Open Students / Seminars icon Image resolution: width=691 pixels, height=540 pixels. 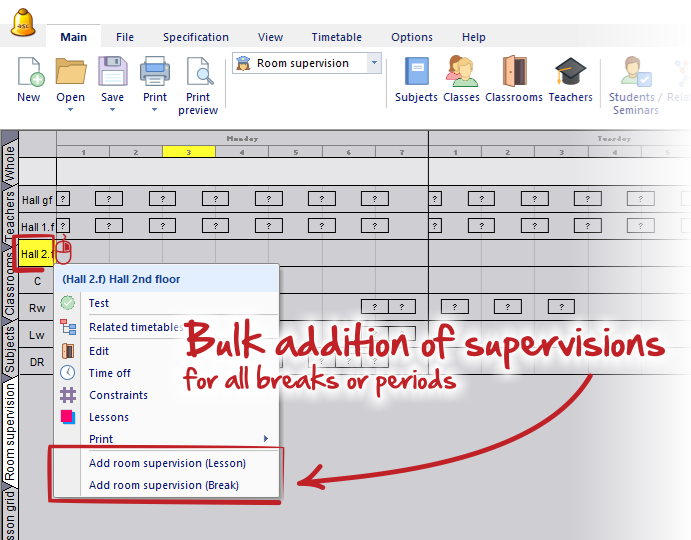pos(634,73)
